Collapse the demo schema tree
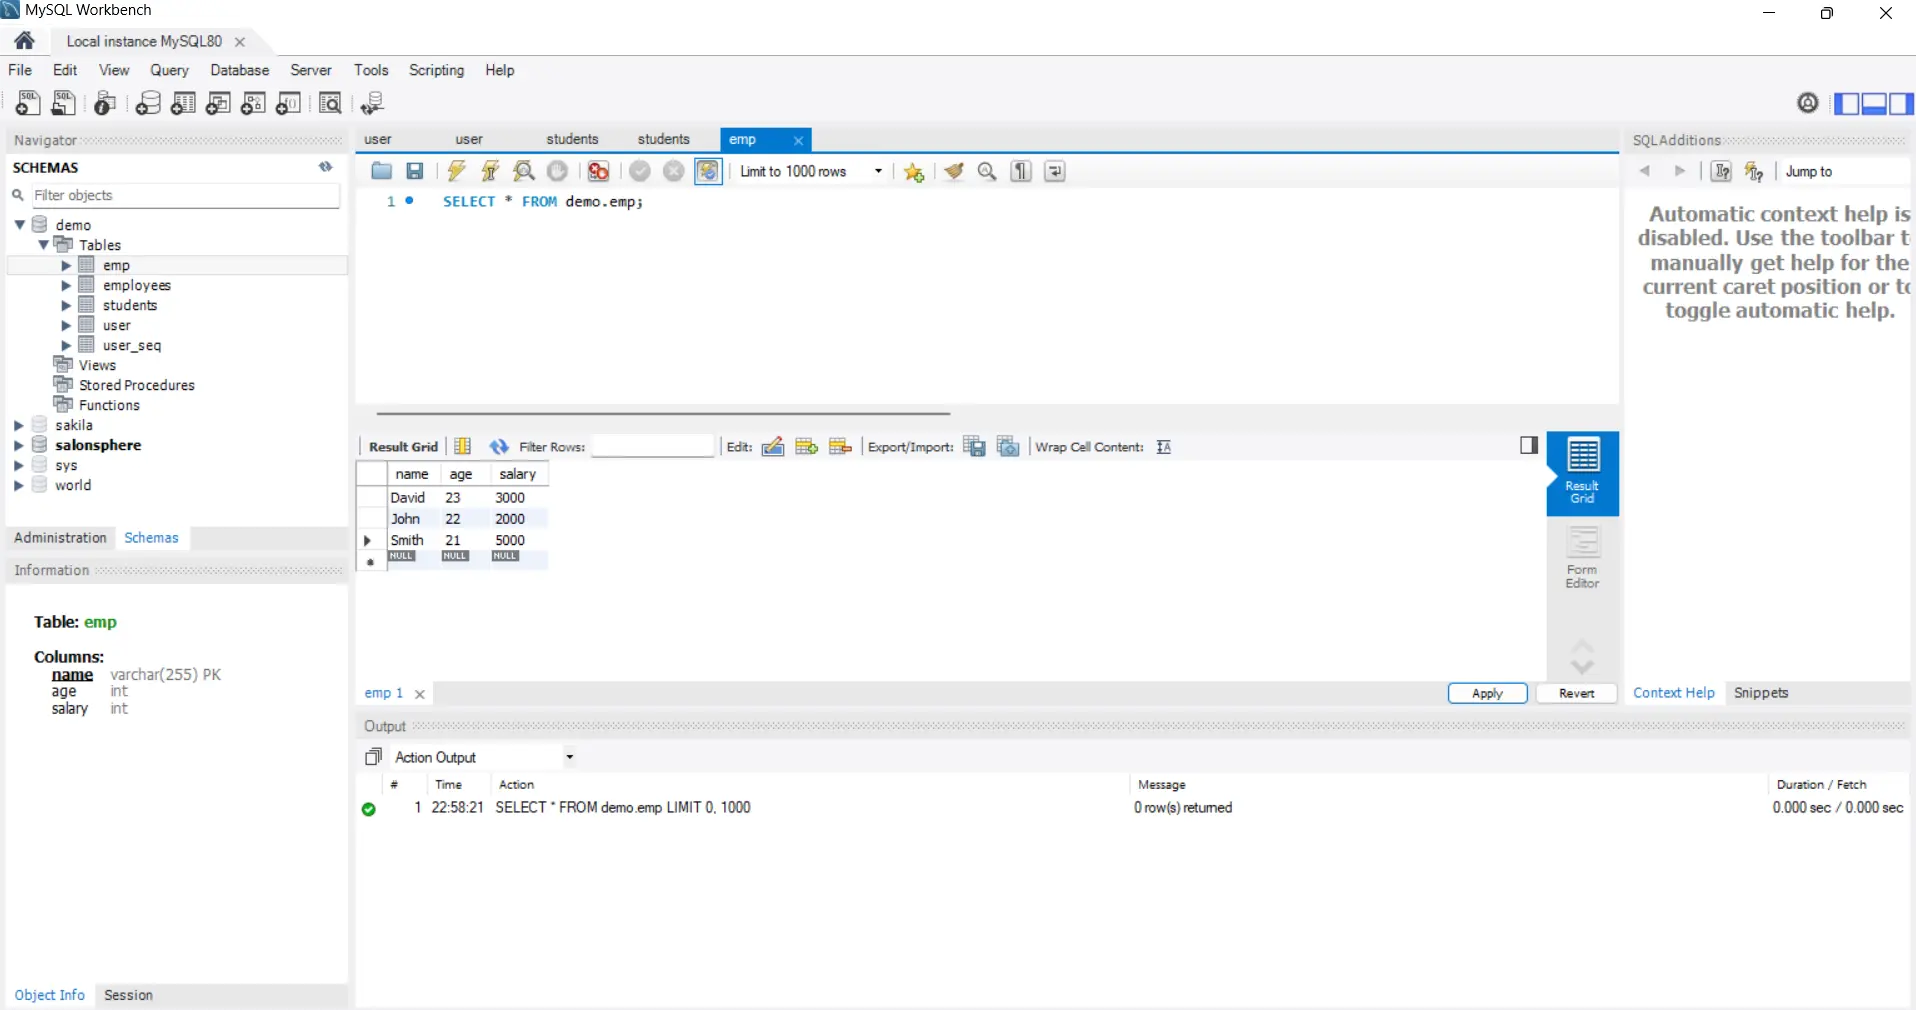The width and height of the screenshot is (1916, 1010). click(x=21, y=225)
